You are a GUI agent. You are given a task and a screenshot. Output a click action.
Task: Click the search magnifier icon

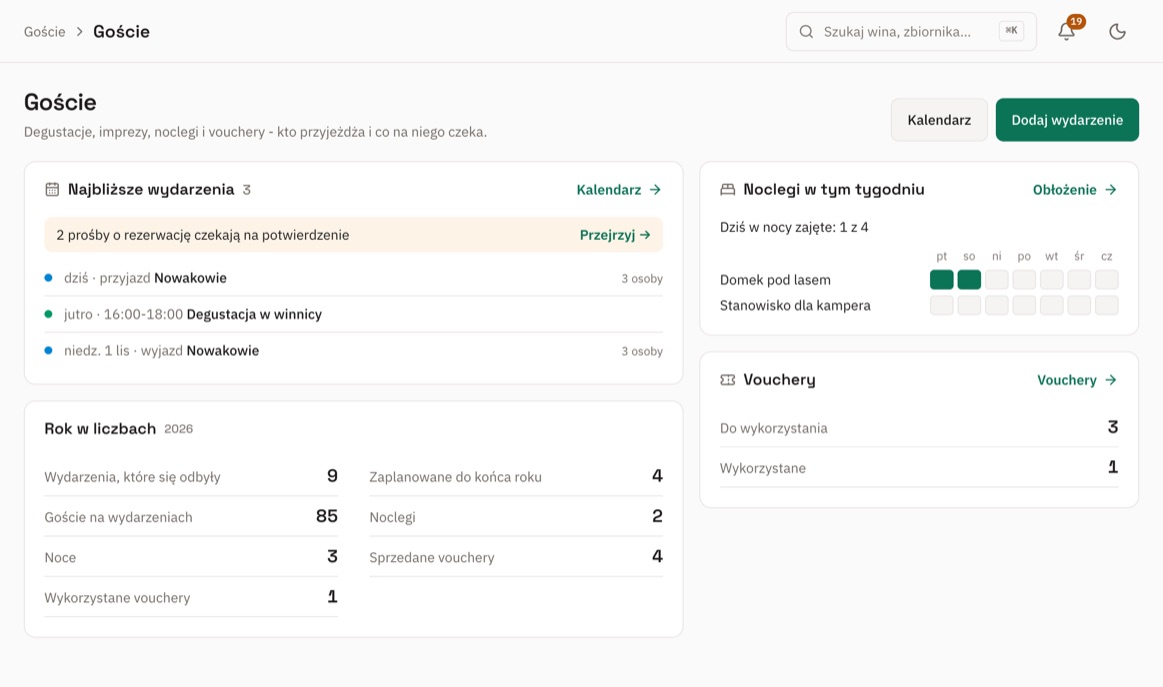coord(805,31)
